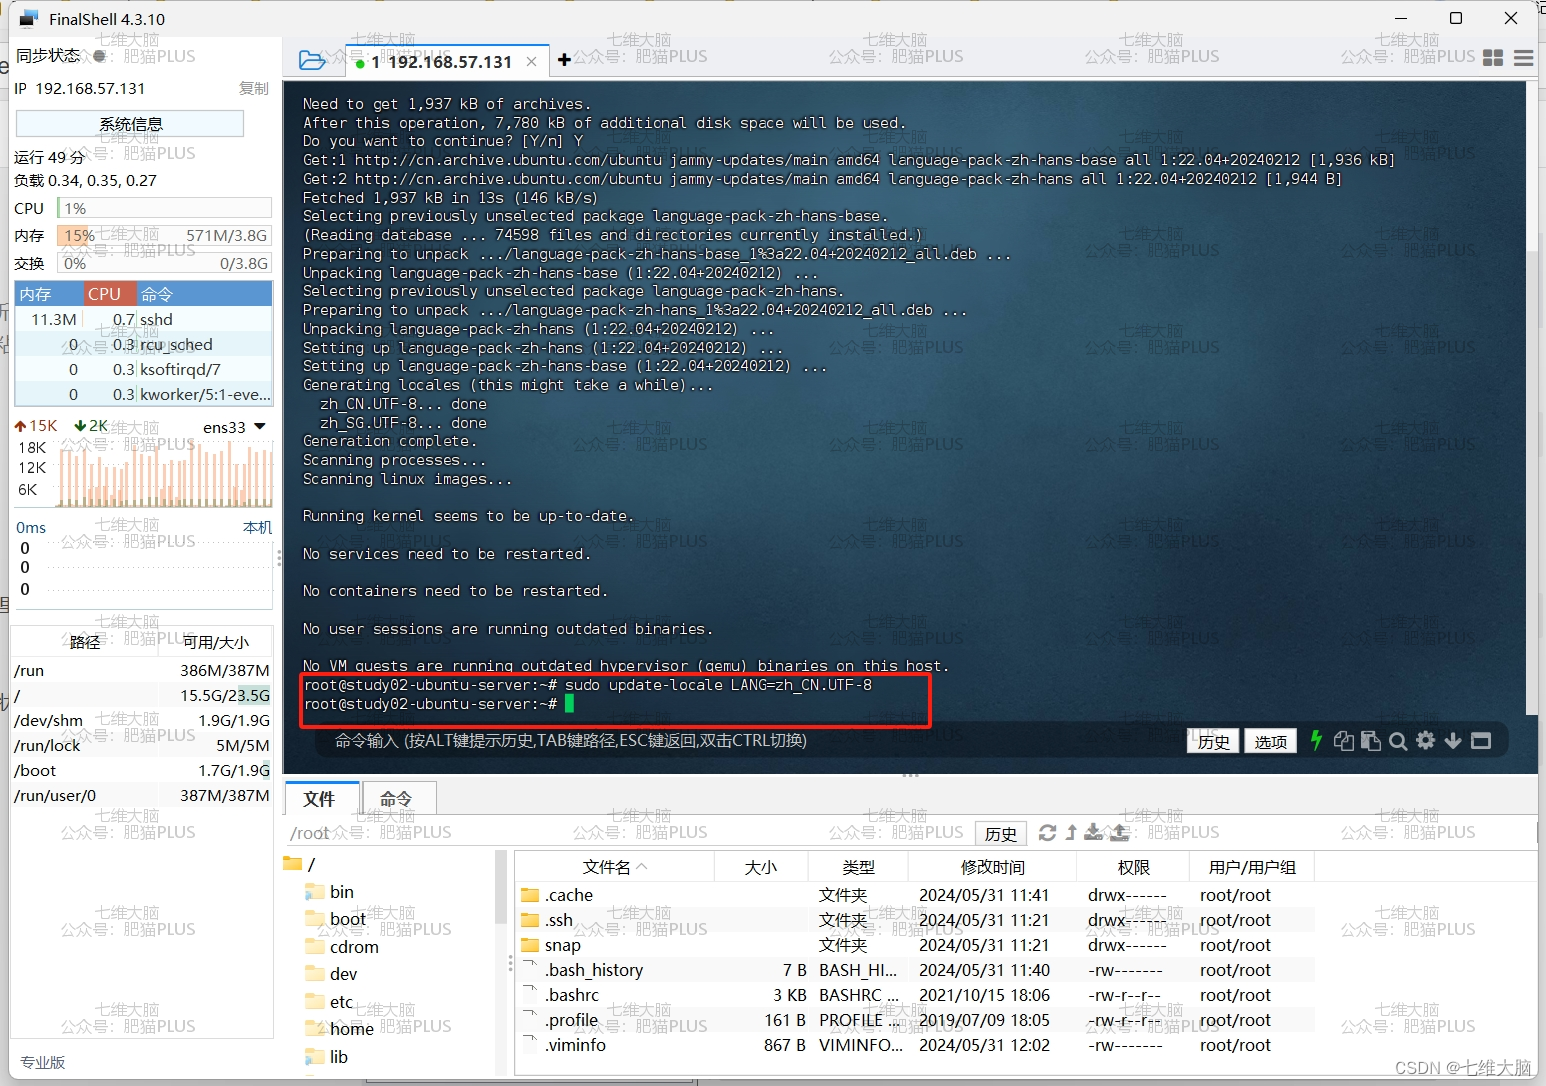The image size is (1546, 1086).
Task: Click the /root path field
Action: click(627, 833)
